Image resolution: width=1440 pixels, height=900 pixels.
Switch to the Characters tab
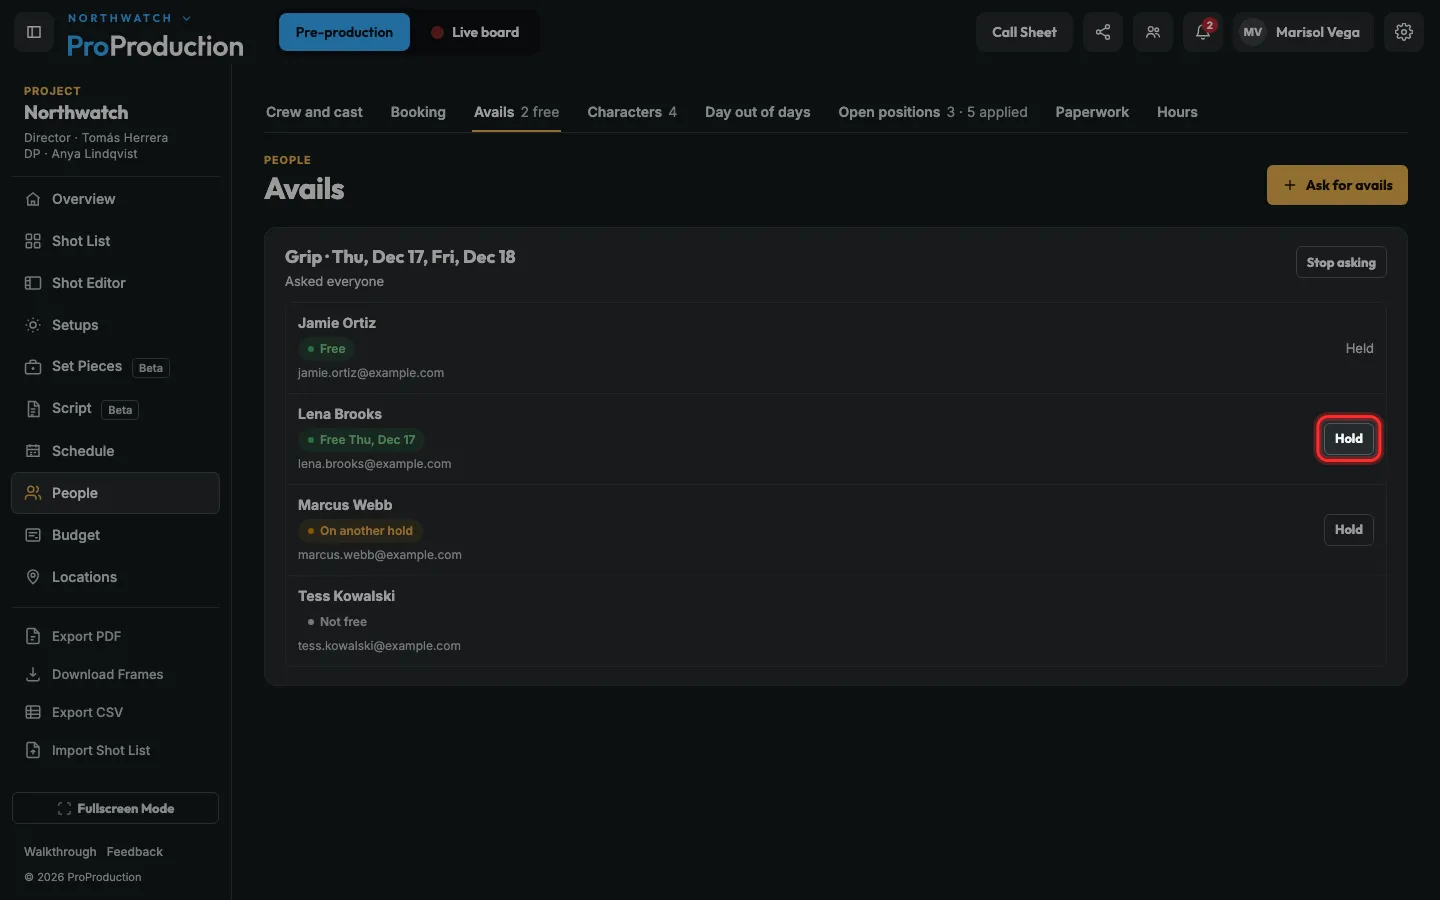point(632,112)
